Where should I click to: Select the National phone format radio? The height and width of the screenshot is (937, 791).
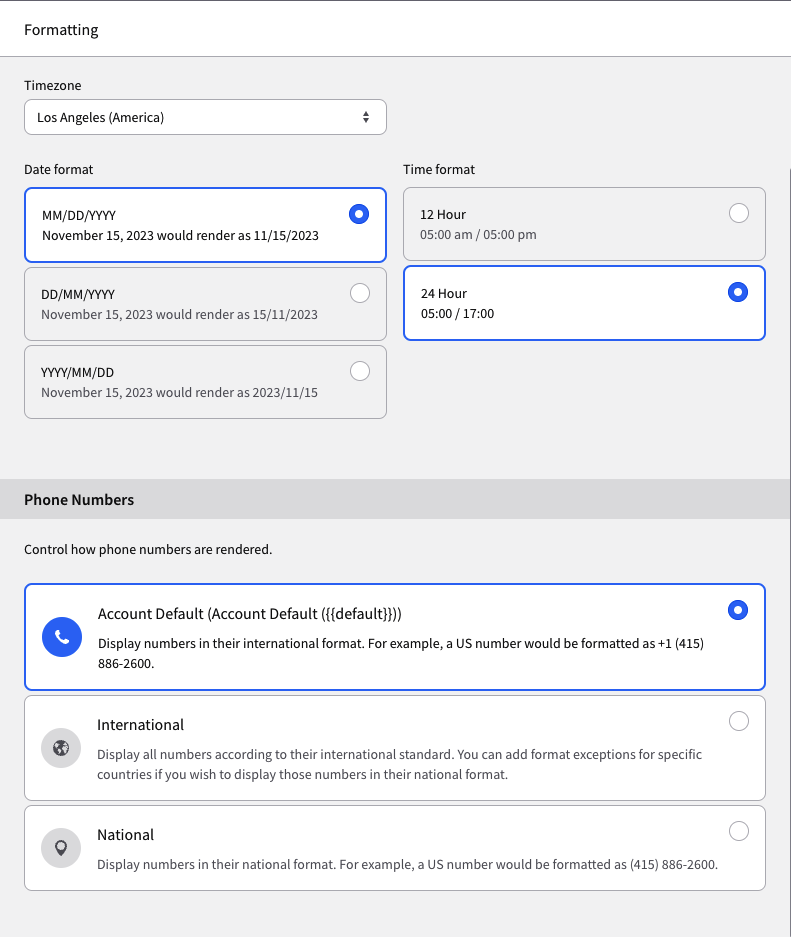tap(739, 831)
